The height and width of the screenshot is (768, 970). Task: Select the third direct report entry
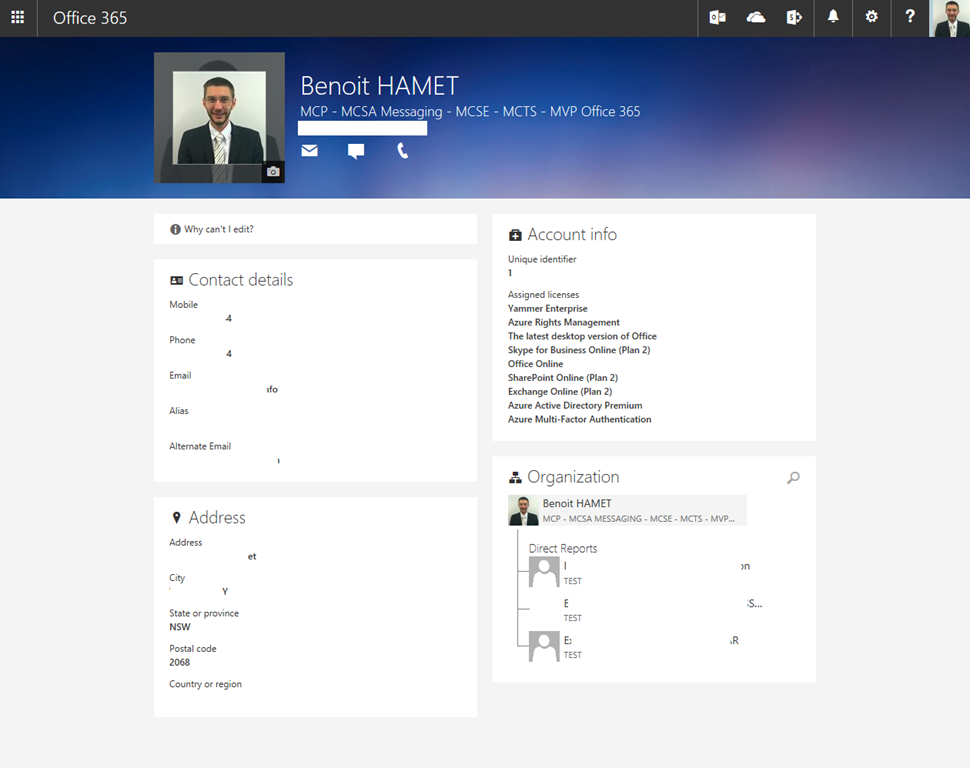(x=640, y=647)
